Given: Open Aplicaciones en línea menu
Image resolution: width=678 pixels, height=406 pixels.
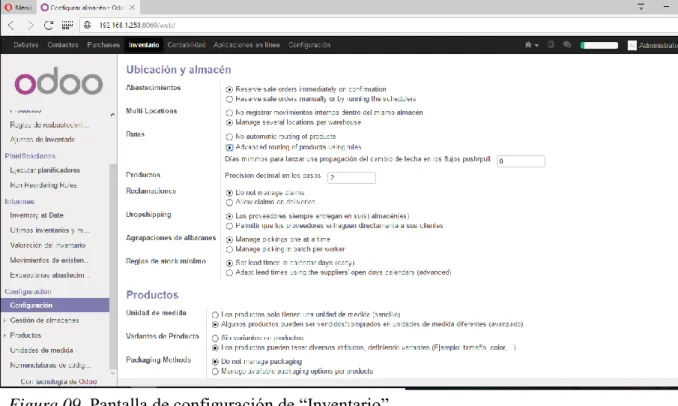Looking at the screenshot, I should click(x=246, y=45).
